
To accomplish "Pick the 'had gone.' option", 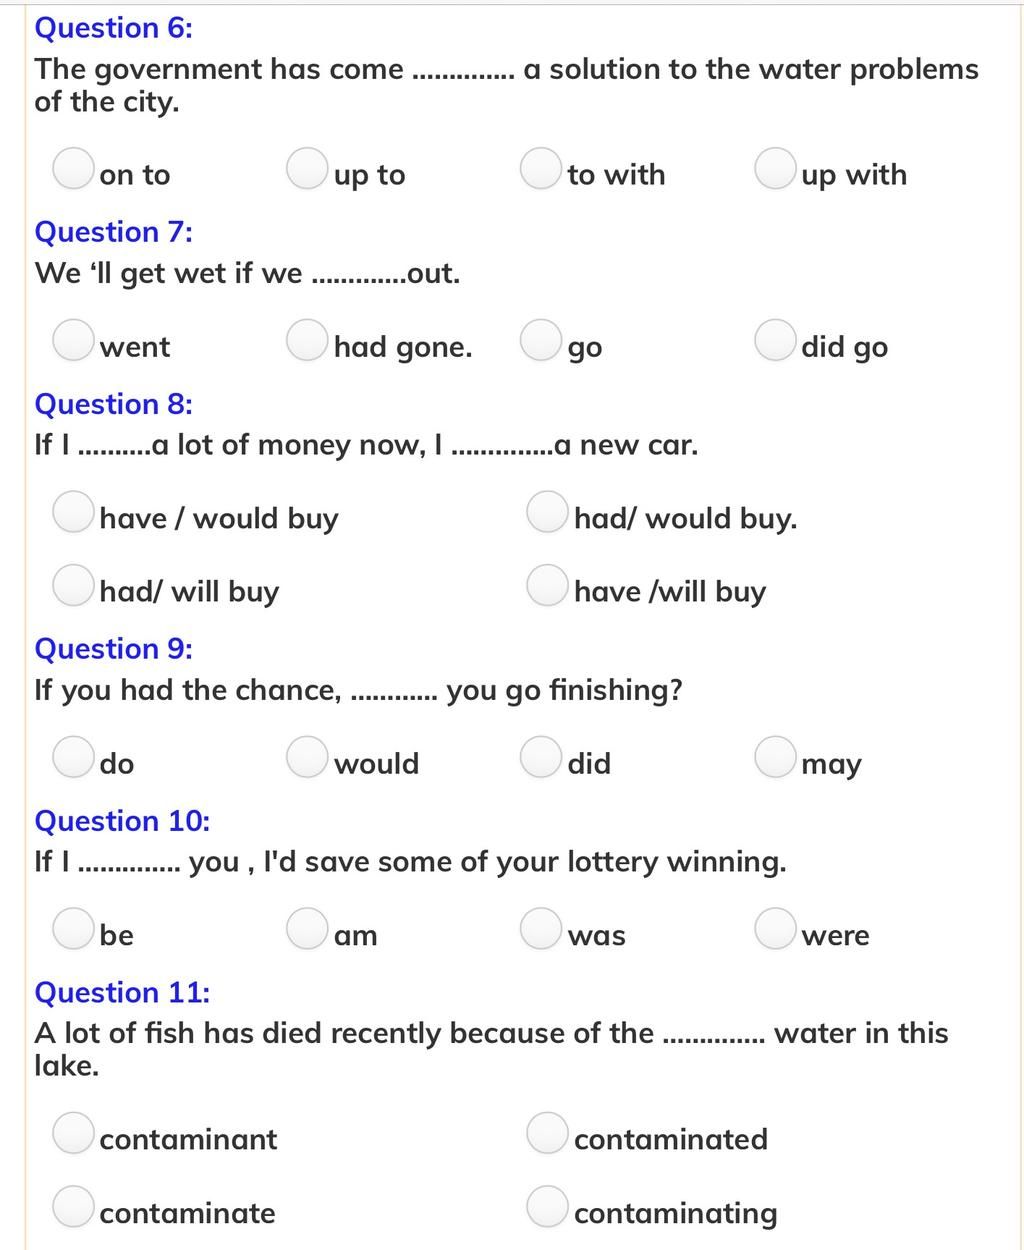I will click(307, 340).
